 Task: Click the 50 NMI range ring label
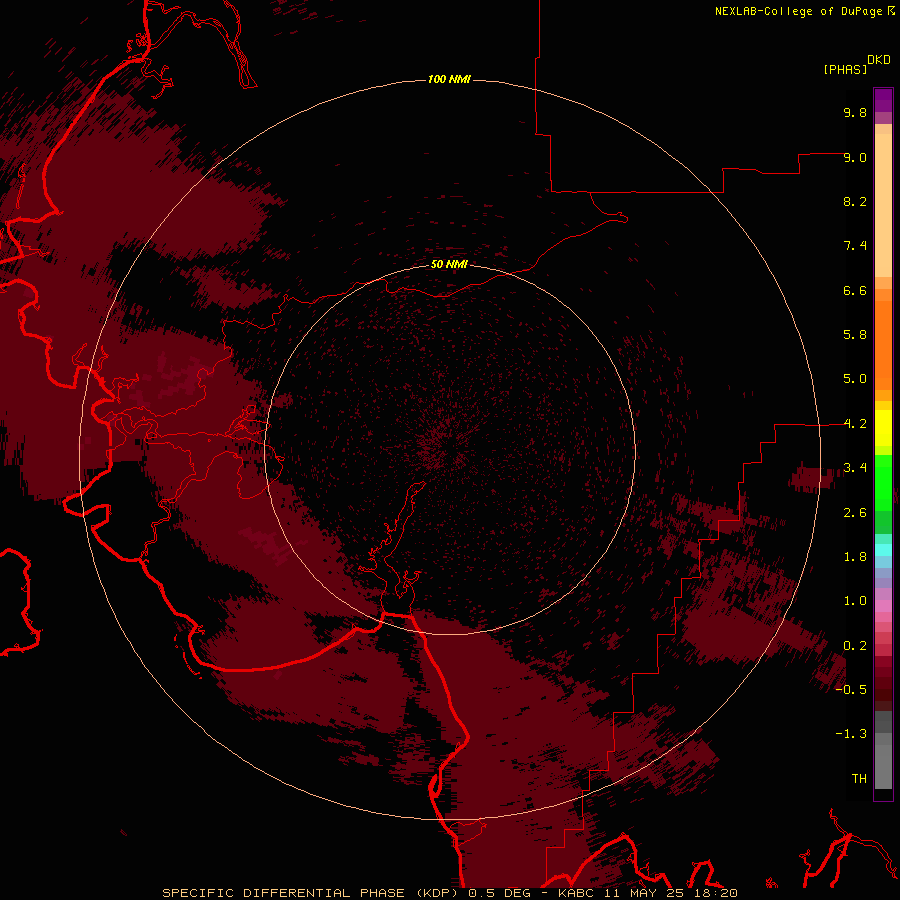coord(449,264)
